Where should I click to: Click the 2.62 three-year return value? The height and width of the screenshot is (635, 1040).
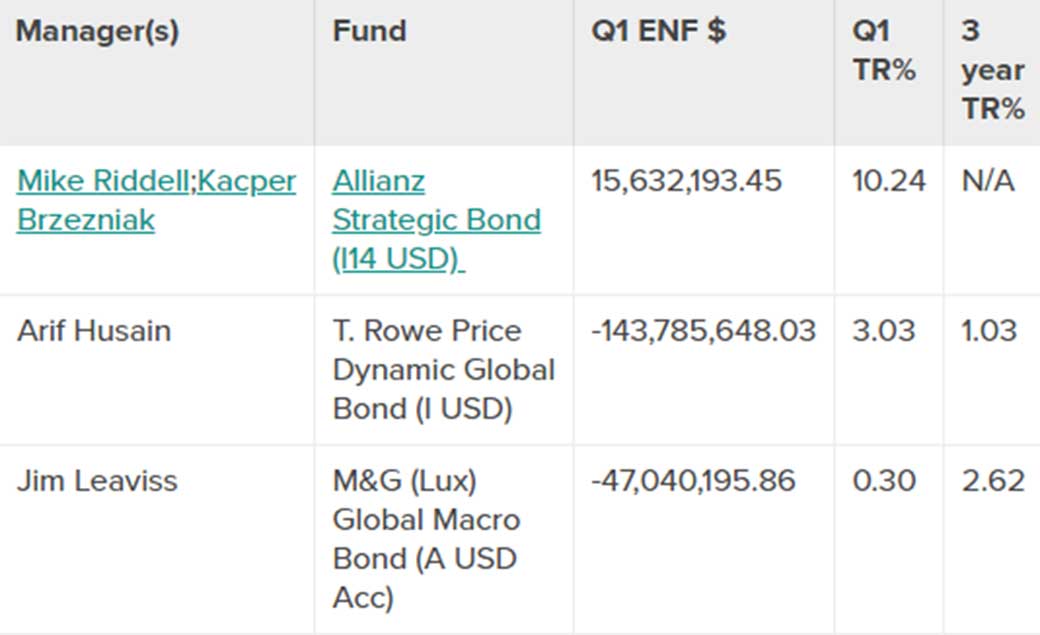[993, 481]
